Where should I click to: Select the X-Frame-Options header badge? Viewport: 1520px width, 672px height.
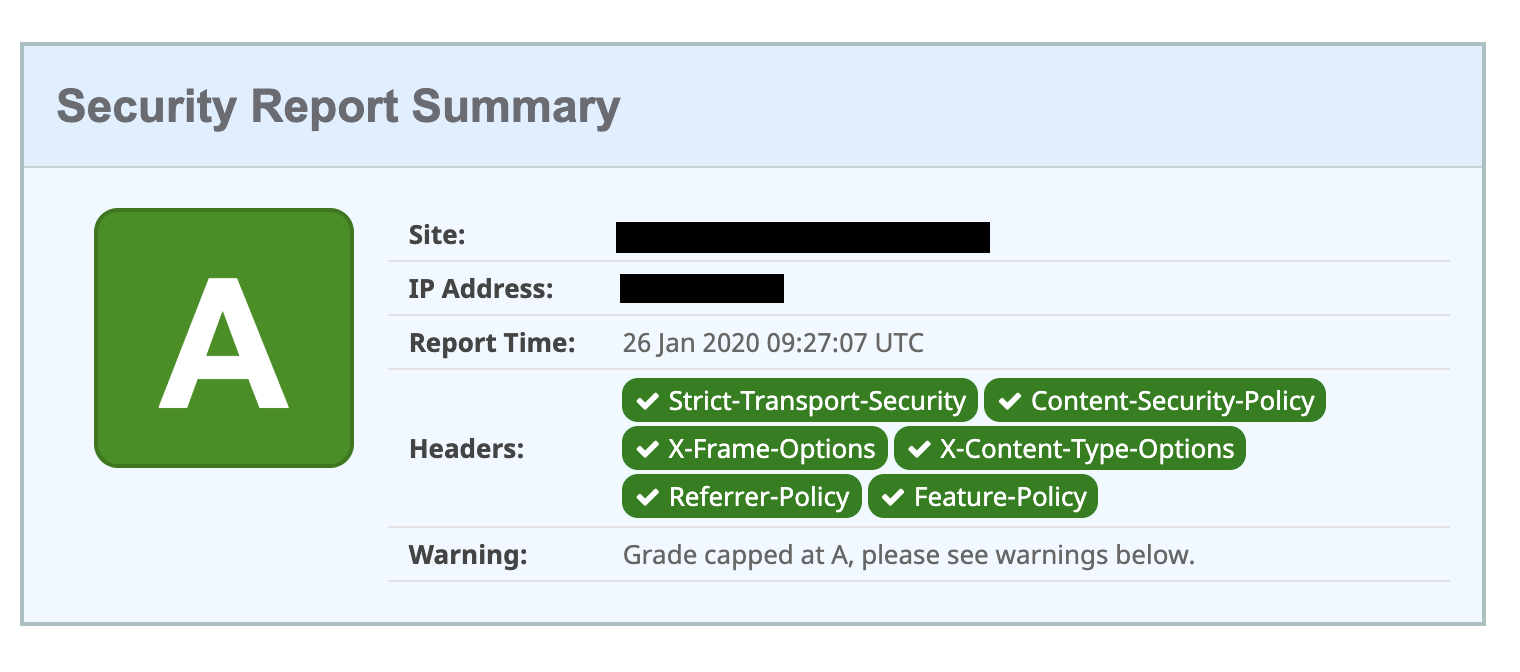coord(755,449)
